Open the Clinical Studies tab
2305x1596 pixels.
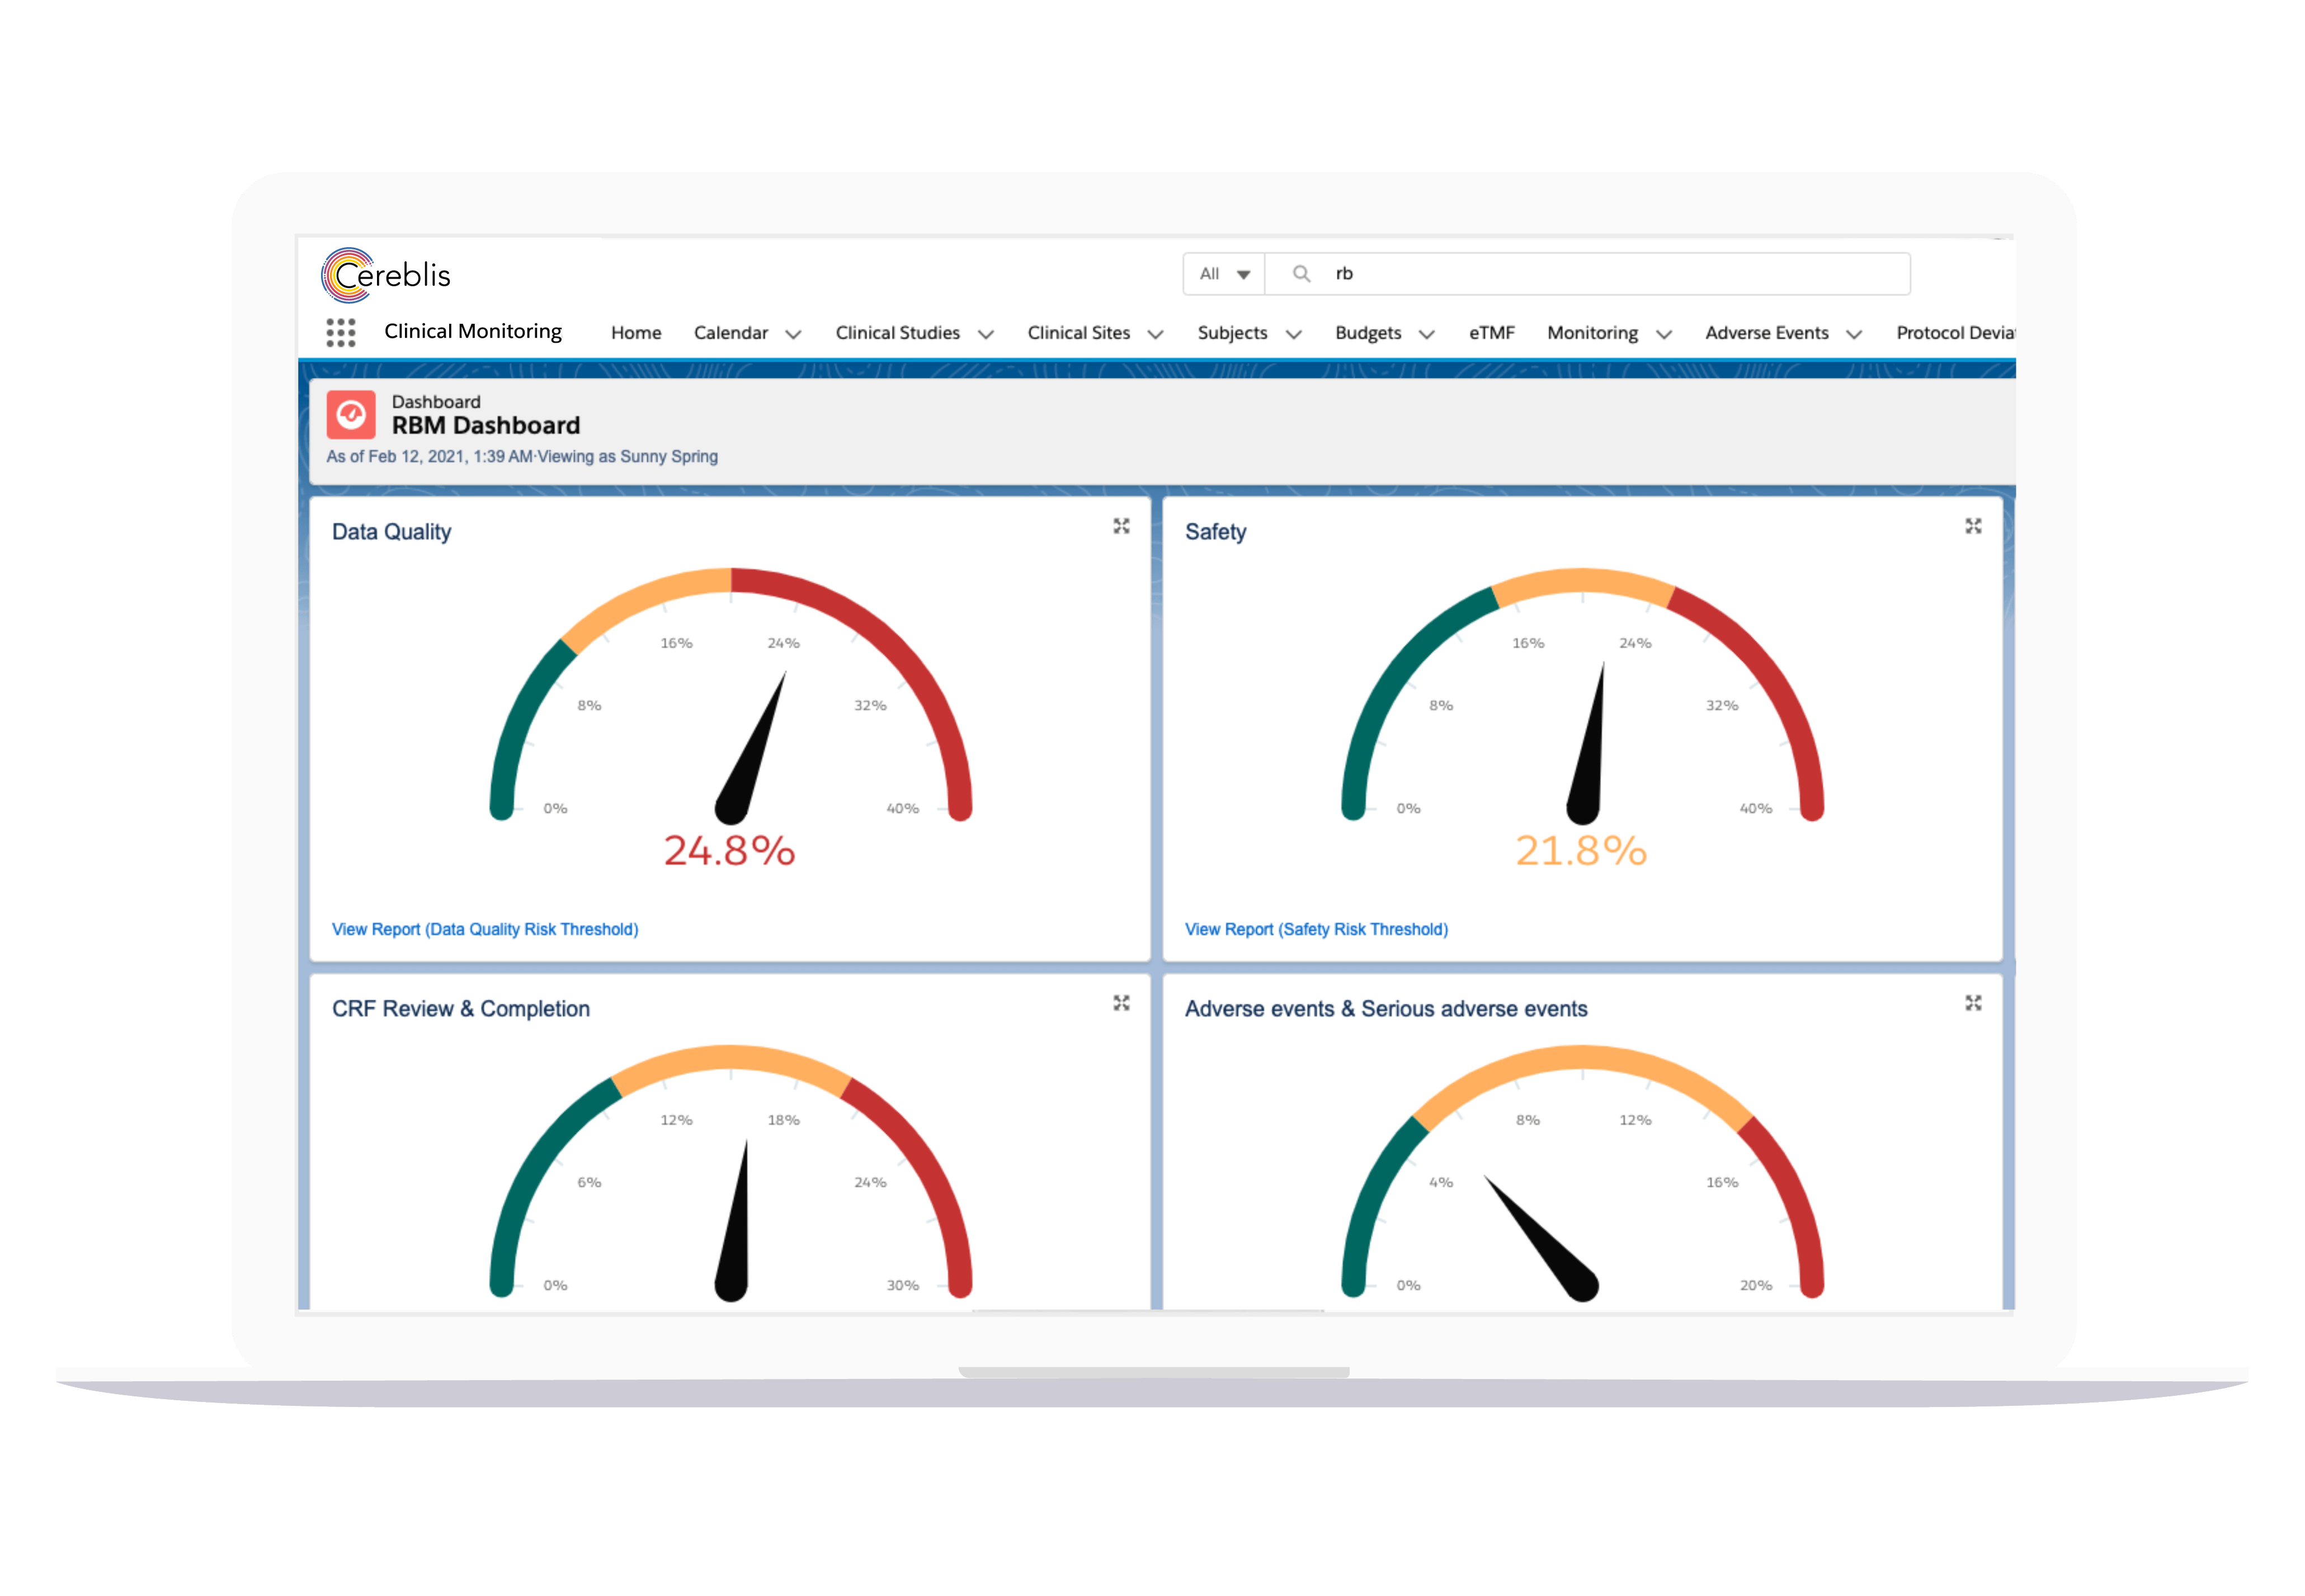tap(897, 333)
